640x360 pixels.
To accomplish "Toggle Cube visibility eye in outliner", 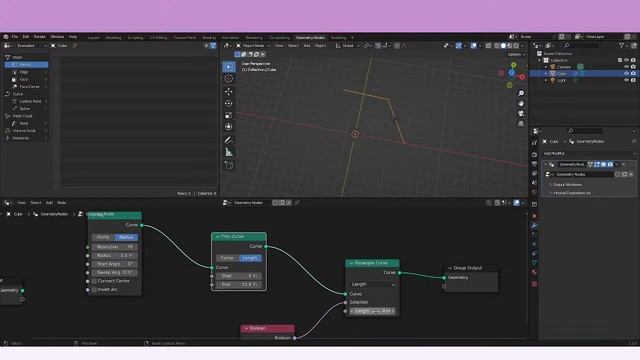I will tap(626, 74).
